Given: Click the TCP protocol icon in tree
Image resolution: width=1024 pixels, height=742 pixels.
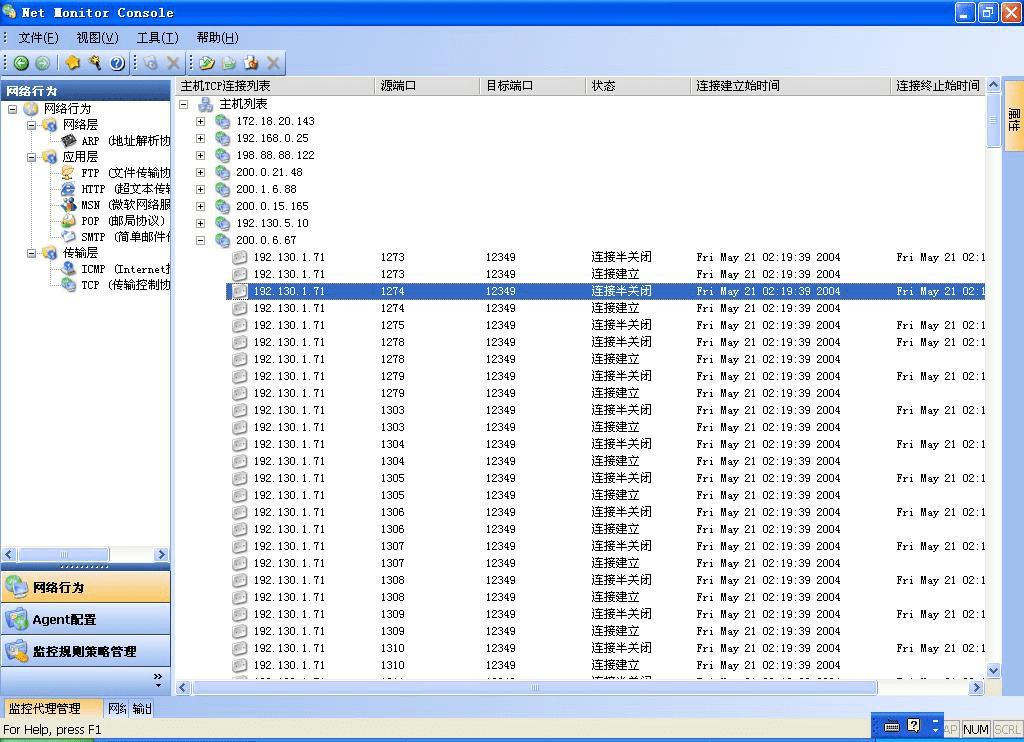Looking at the screenshot, I should pyautogui.click(x=69, y=285).
